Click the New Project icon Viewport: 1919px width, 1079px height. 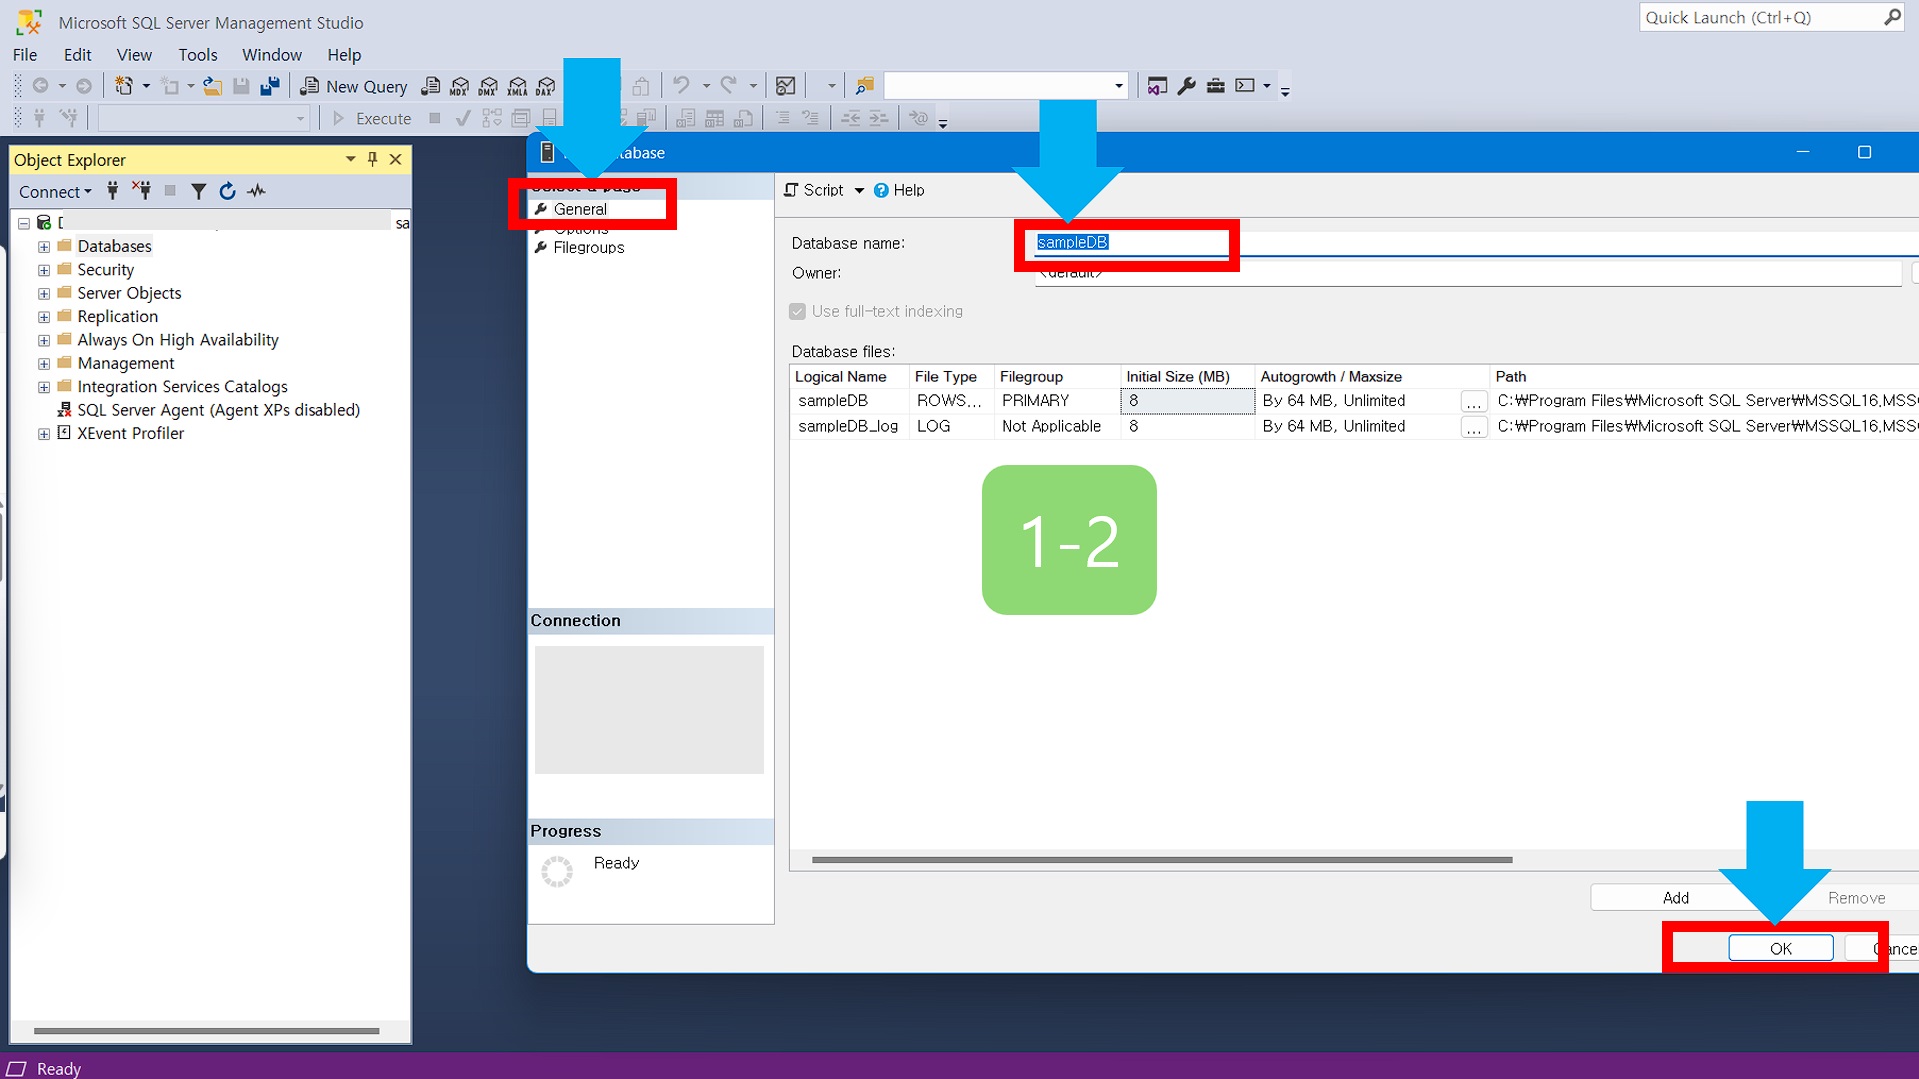pyautogui.click(x=124, y=86)
